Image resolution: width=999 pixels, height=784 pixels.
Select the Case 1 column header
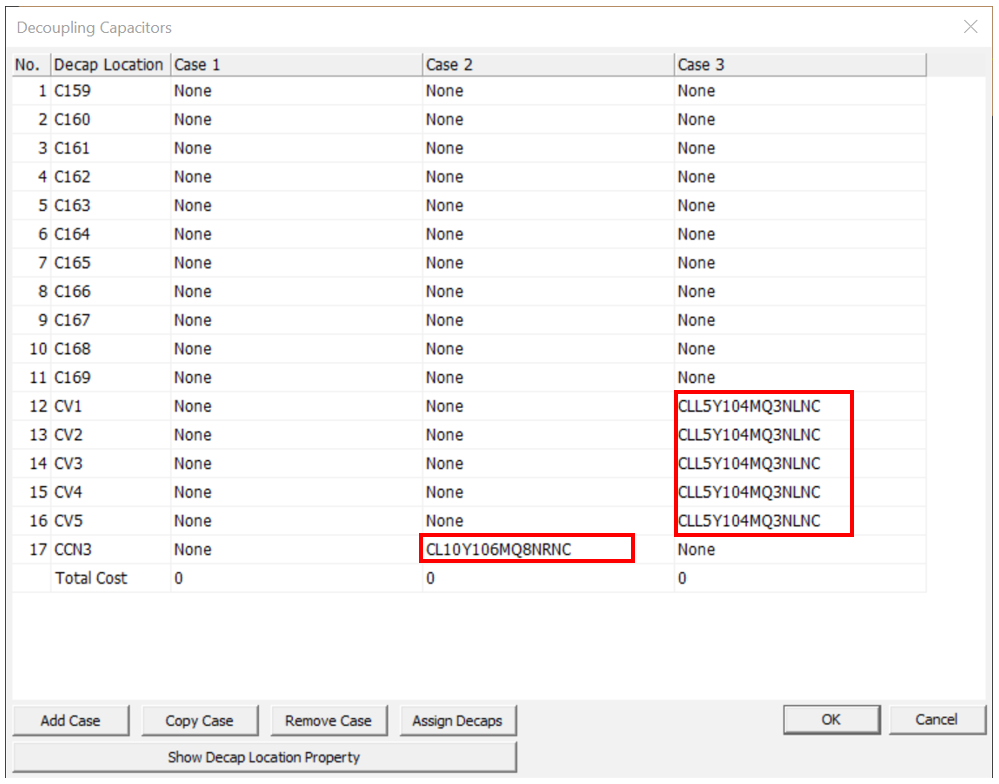tap(296, 65)
